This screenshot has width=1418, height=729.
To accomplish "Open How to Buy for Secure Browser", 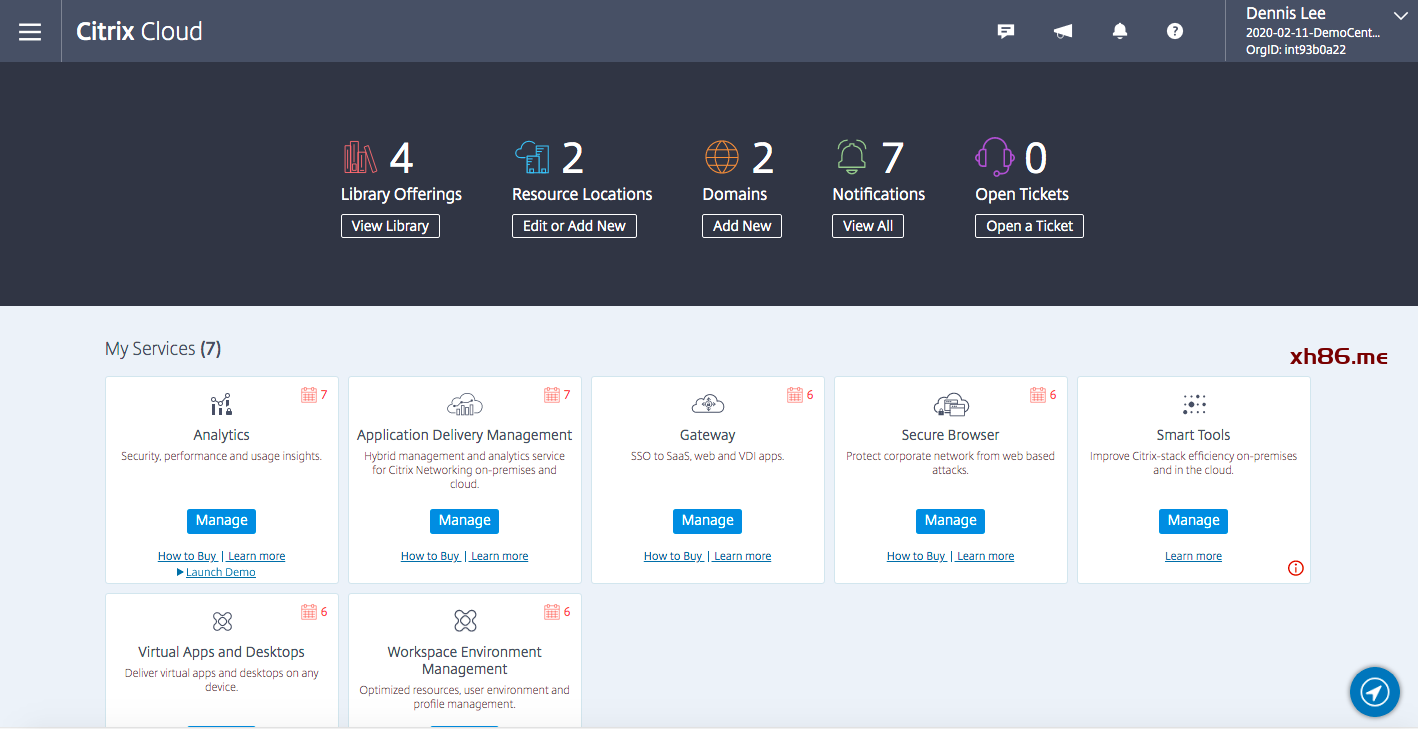I will coord(916,556).
